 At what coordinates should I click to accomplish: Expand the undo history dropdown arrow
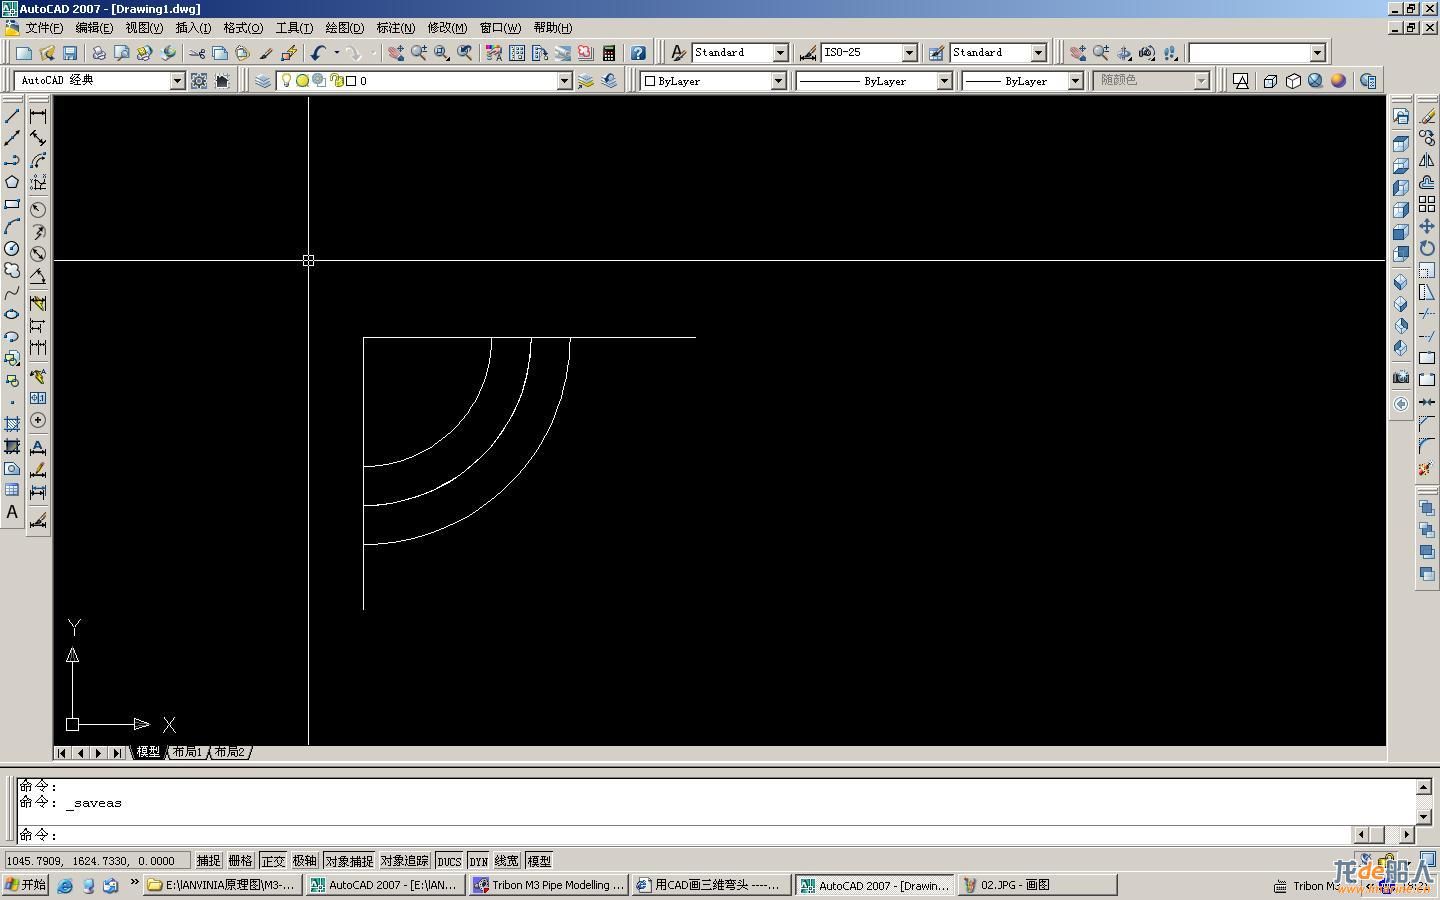(x=336, y=53)
